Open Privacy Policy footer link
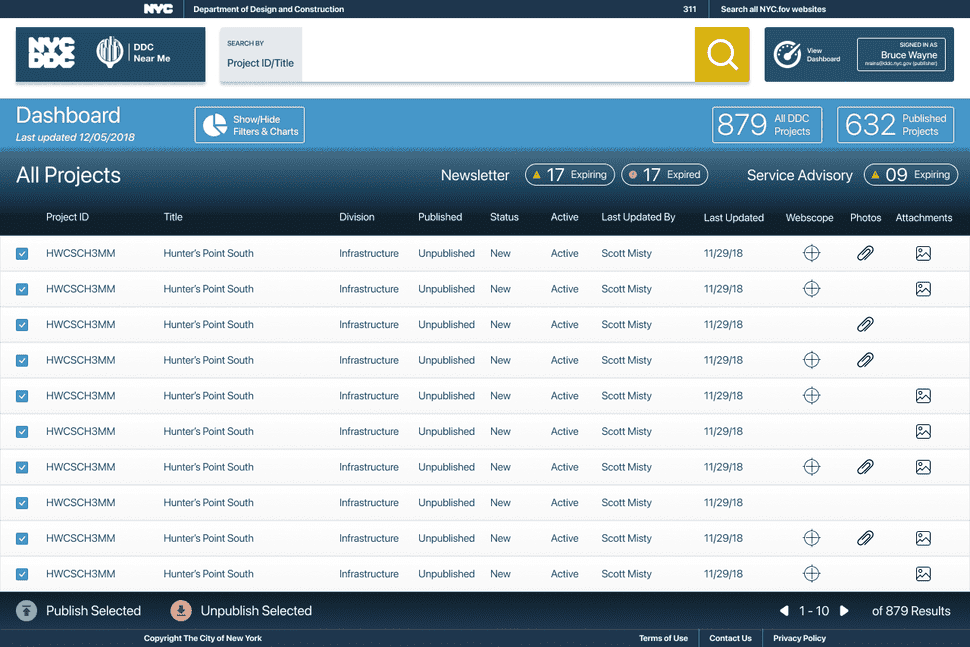The image size is (970, 647). pos(799,638)
